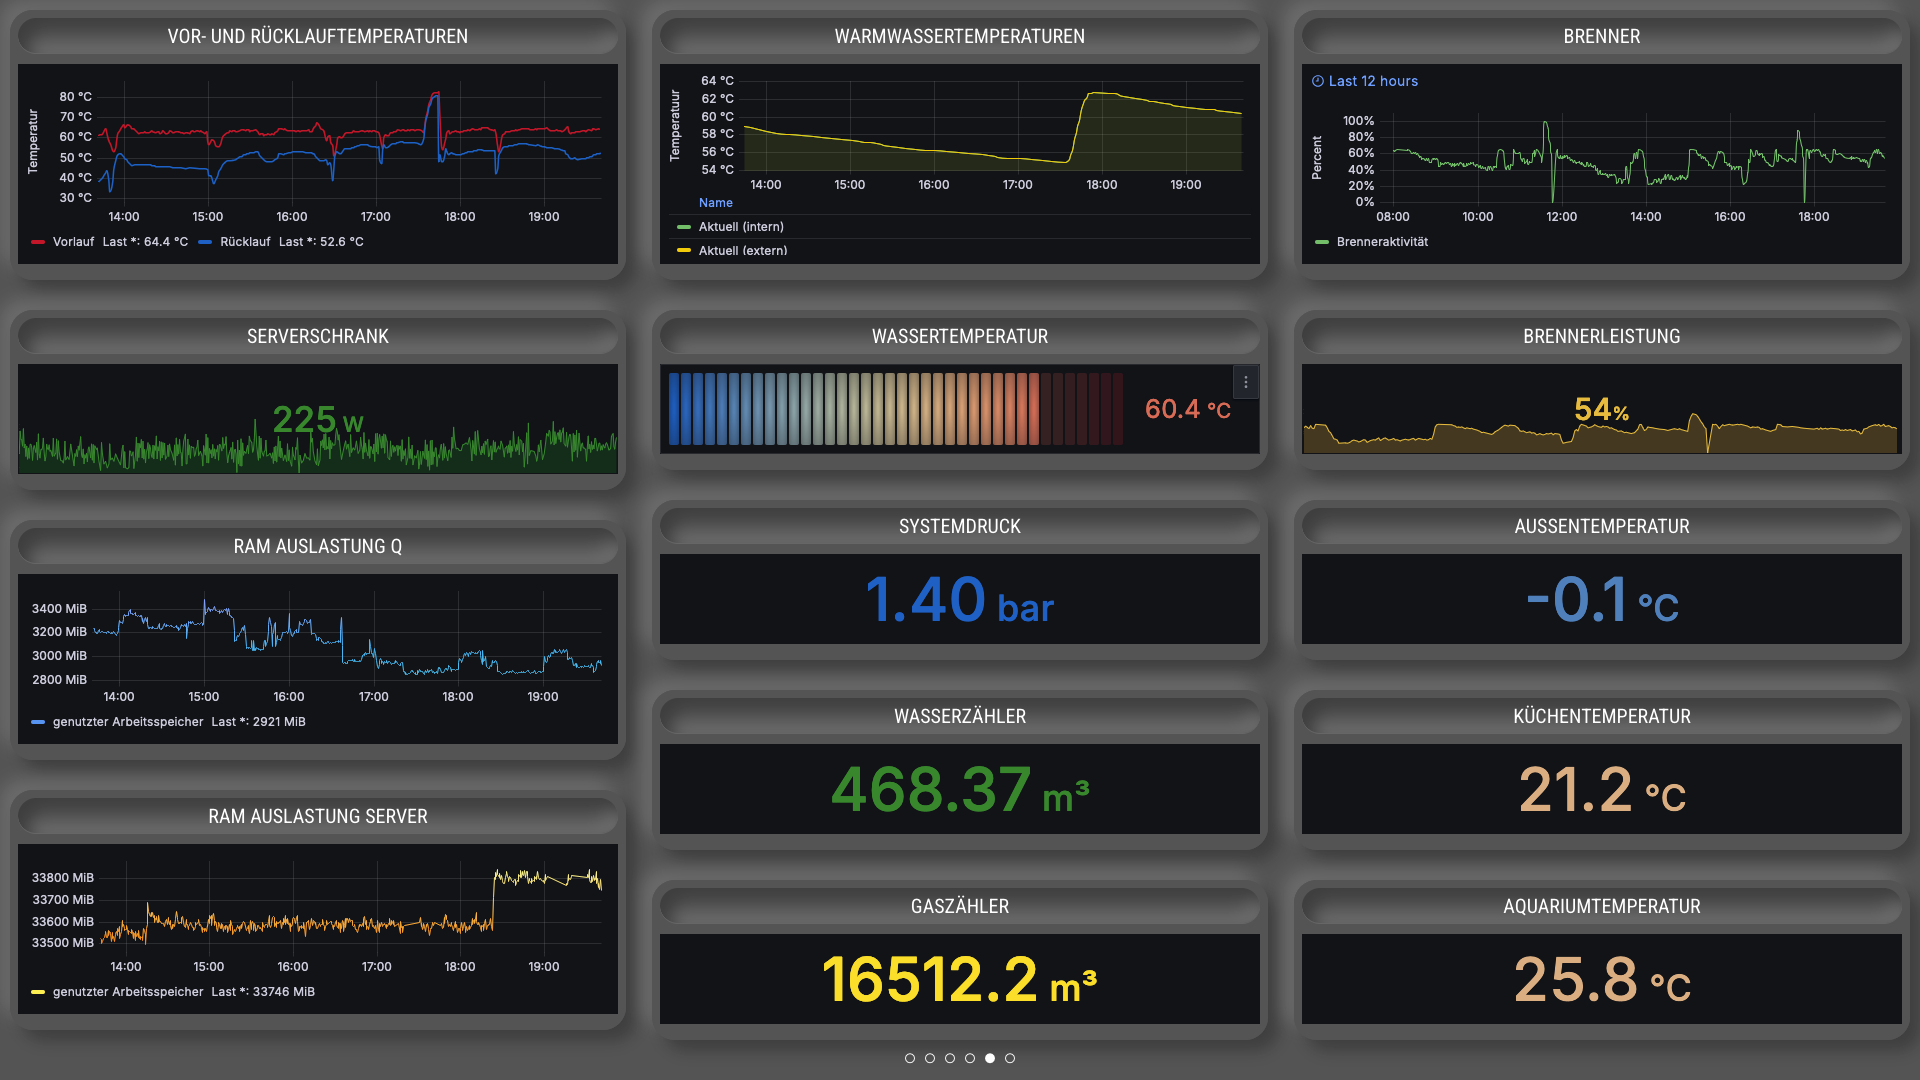
Task: Select the second playlist page dot
Action: click(x=930, y=1058)
